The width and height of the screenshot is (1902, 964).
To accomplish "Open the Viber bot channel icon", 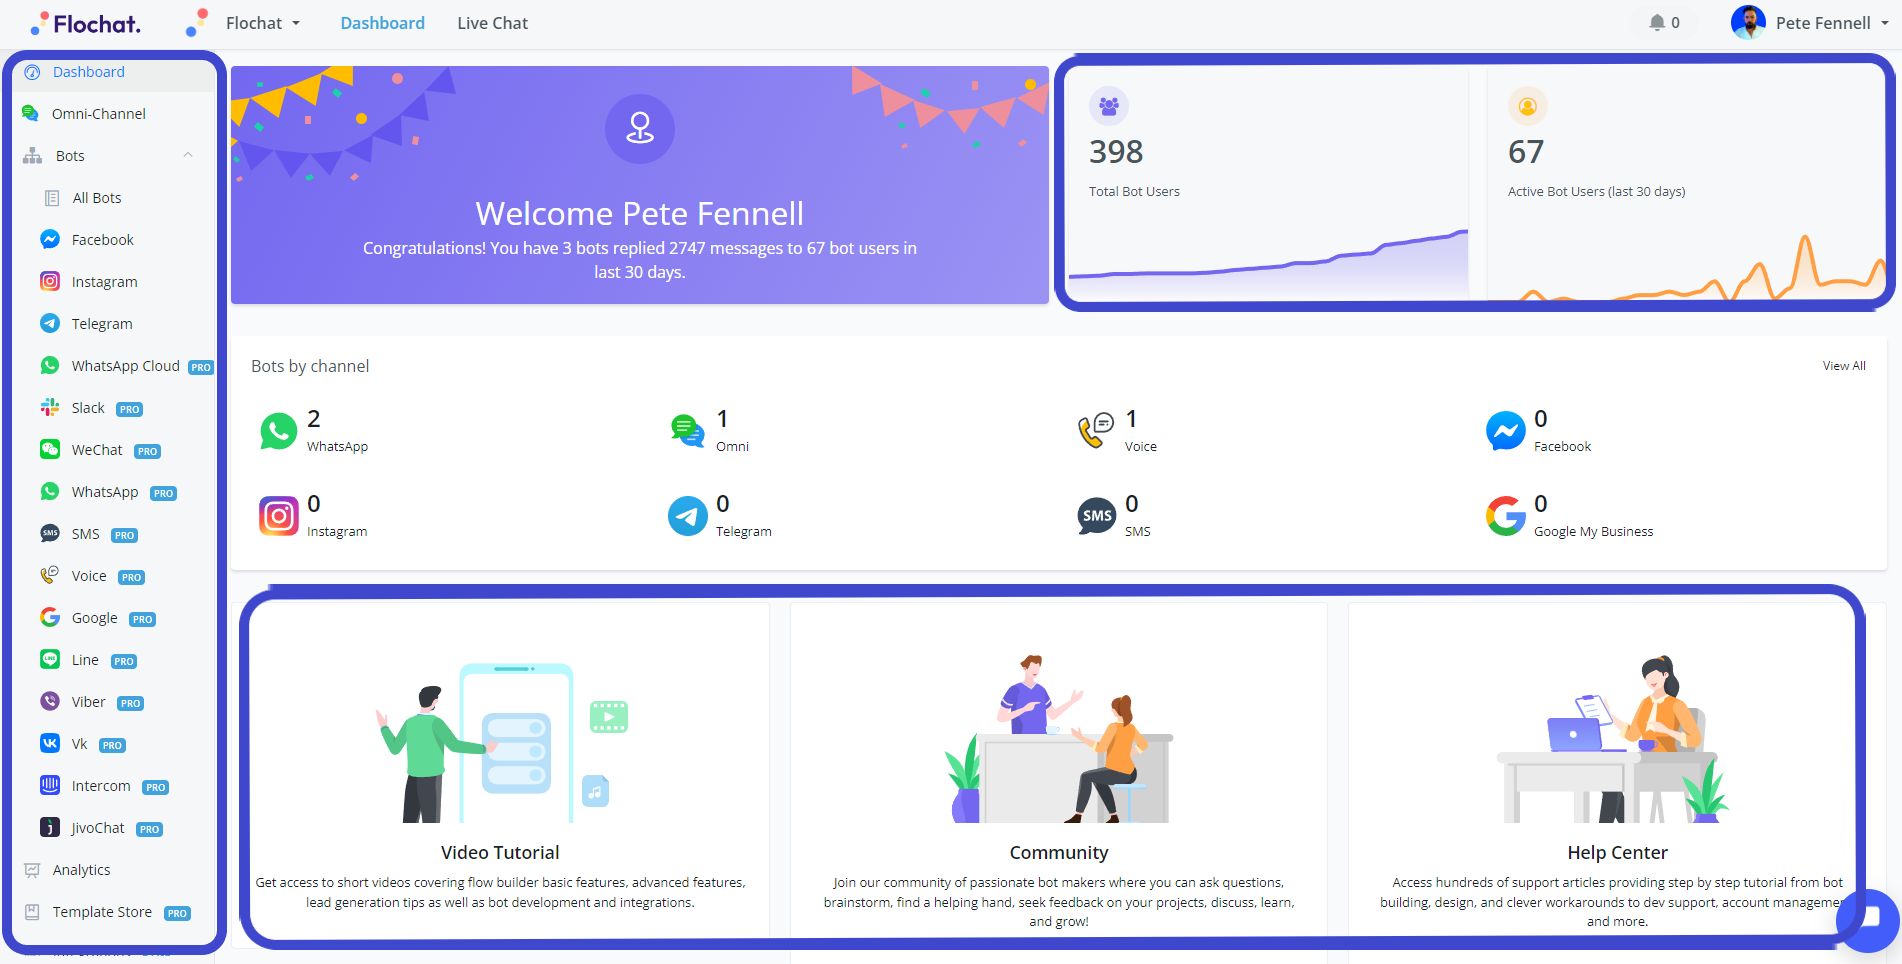I will tap(50, 701).
